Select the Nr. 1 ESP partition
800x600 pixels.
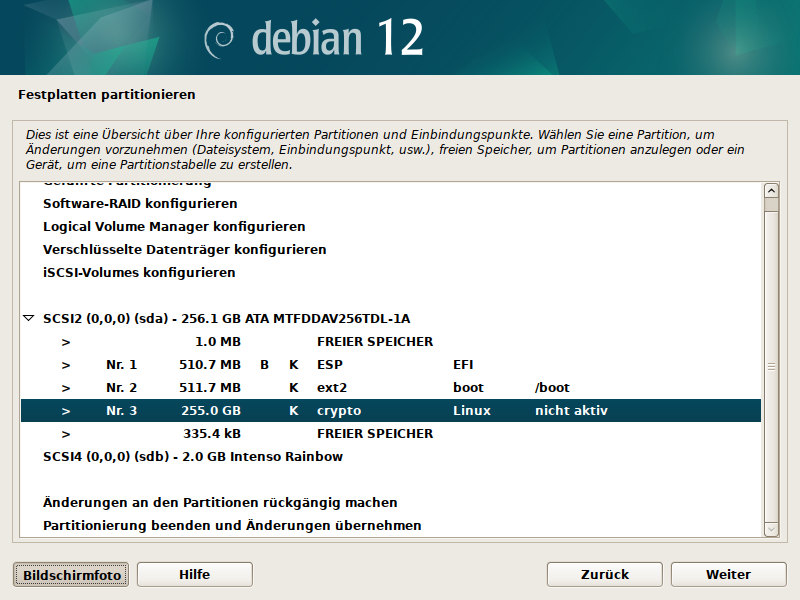pyautogui.click(x=390, y=365)
